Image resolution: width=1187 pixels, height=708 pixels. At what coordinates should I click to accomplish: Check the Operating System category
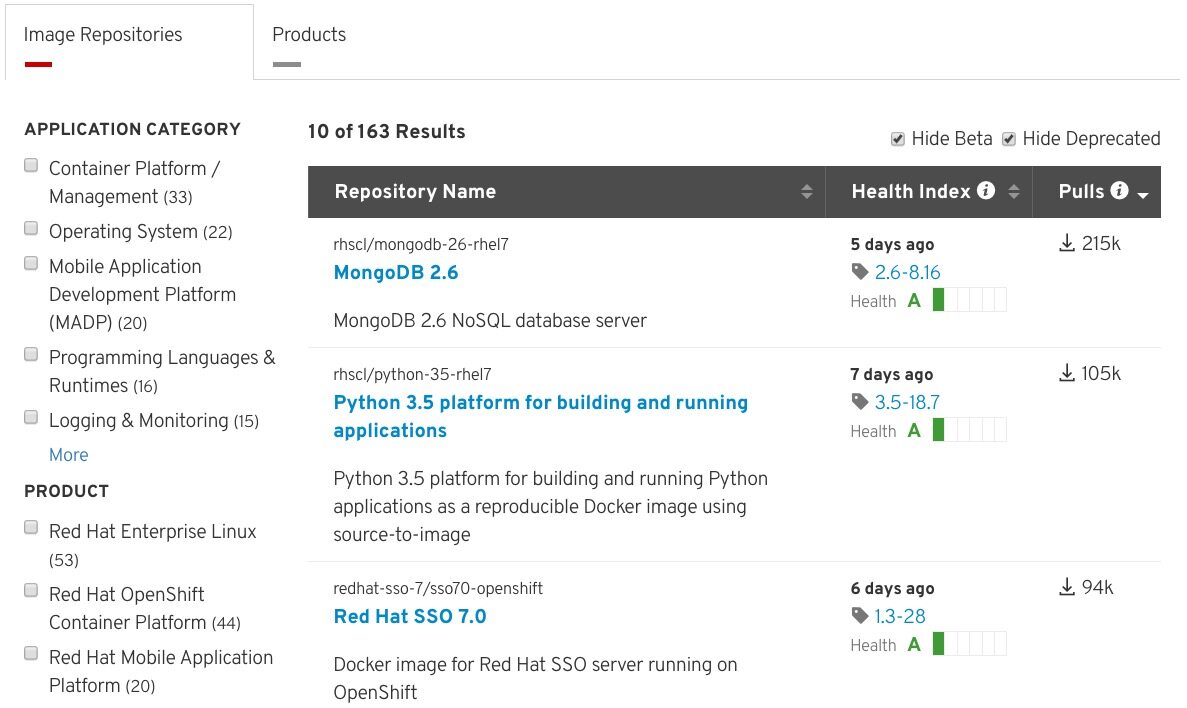tap(31, 228)
